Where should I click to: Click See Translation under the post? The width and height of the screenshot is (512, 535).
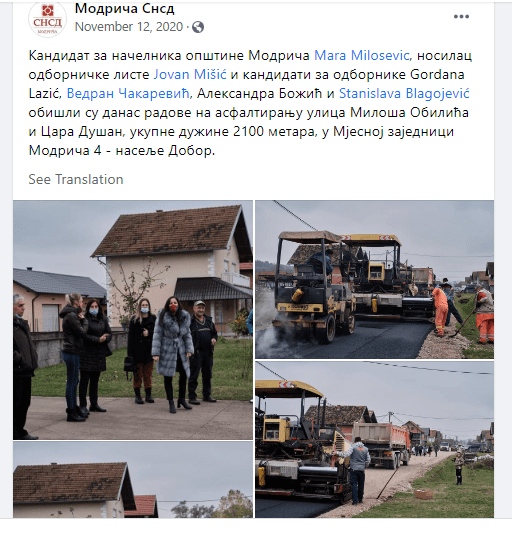click(76, 179)
